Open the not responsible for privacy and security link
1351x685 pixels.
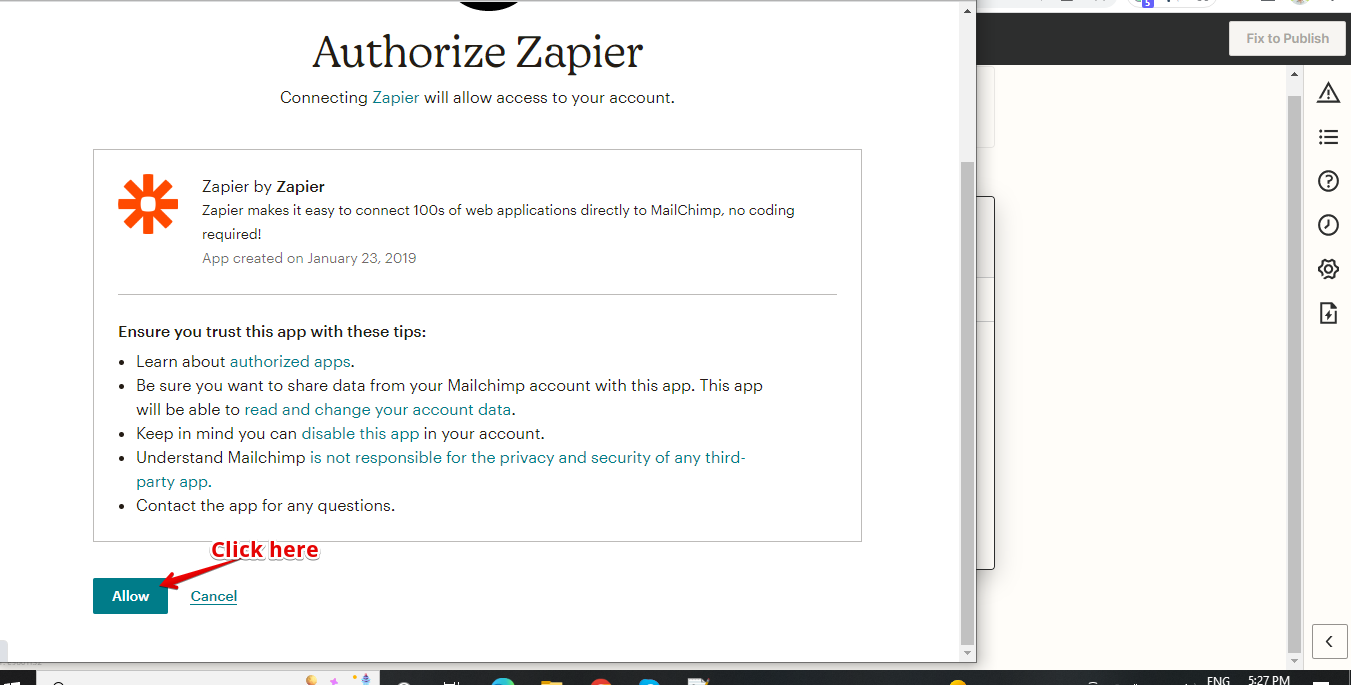(x=441, y=470)
